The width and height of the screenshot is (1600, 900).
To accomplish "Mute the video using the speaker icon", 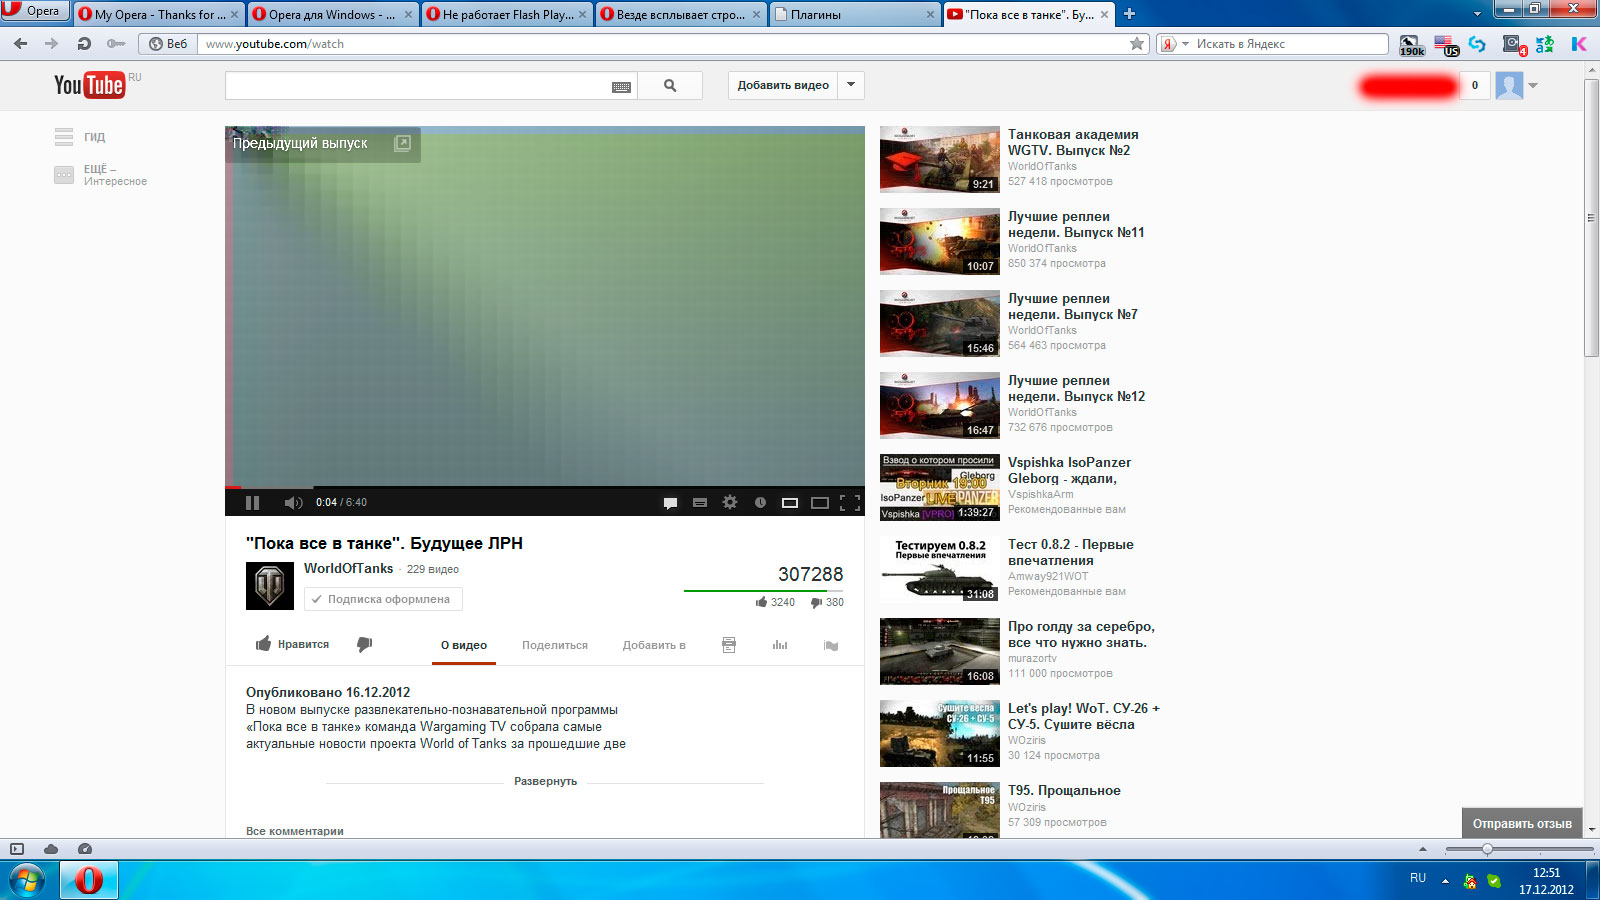I will [x=293, y=503].
